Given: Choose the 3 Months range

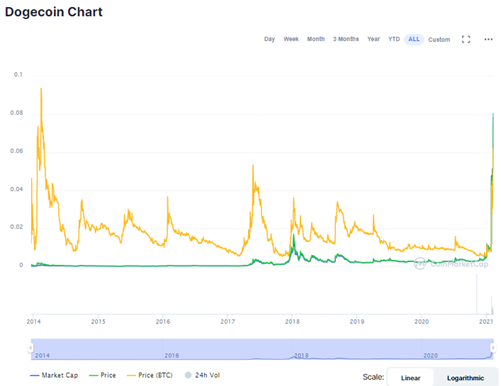Looking at the screenshot, I should coord(346,39).
